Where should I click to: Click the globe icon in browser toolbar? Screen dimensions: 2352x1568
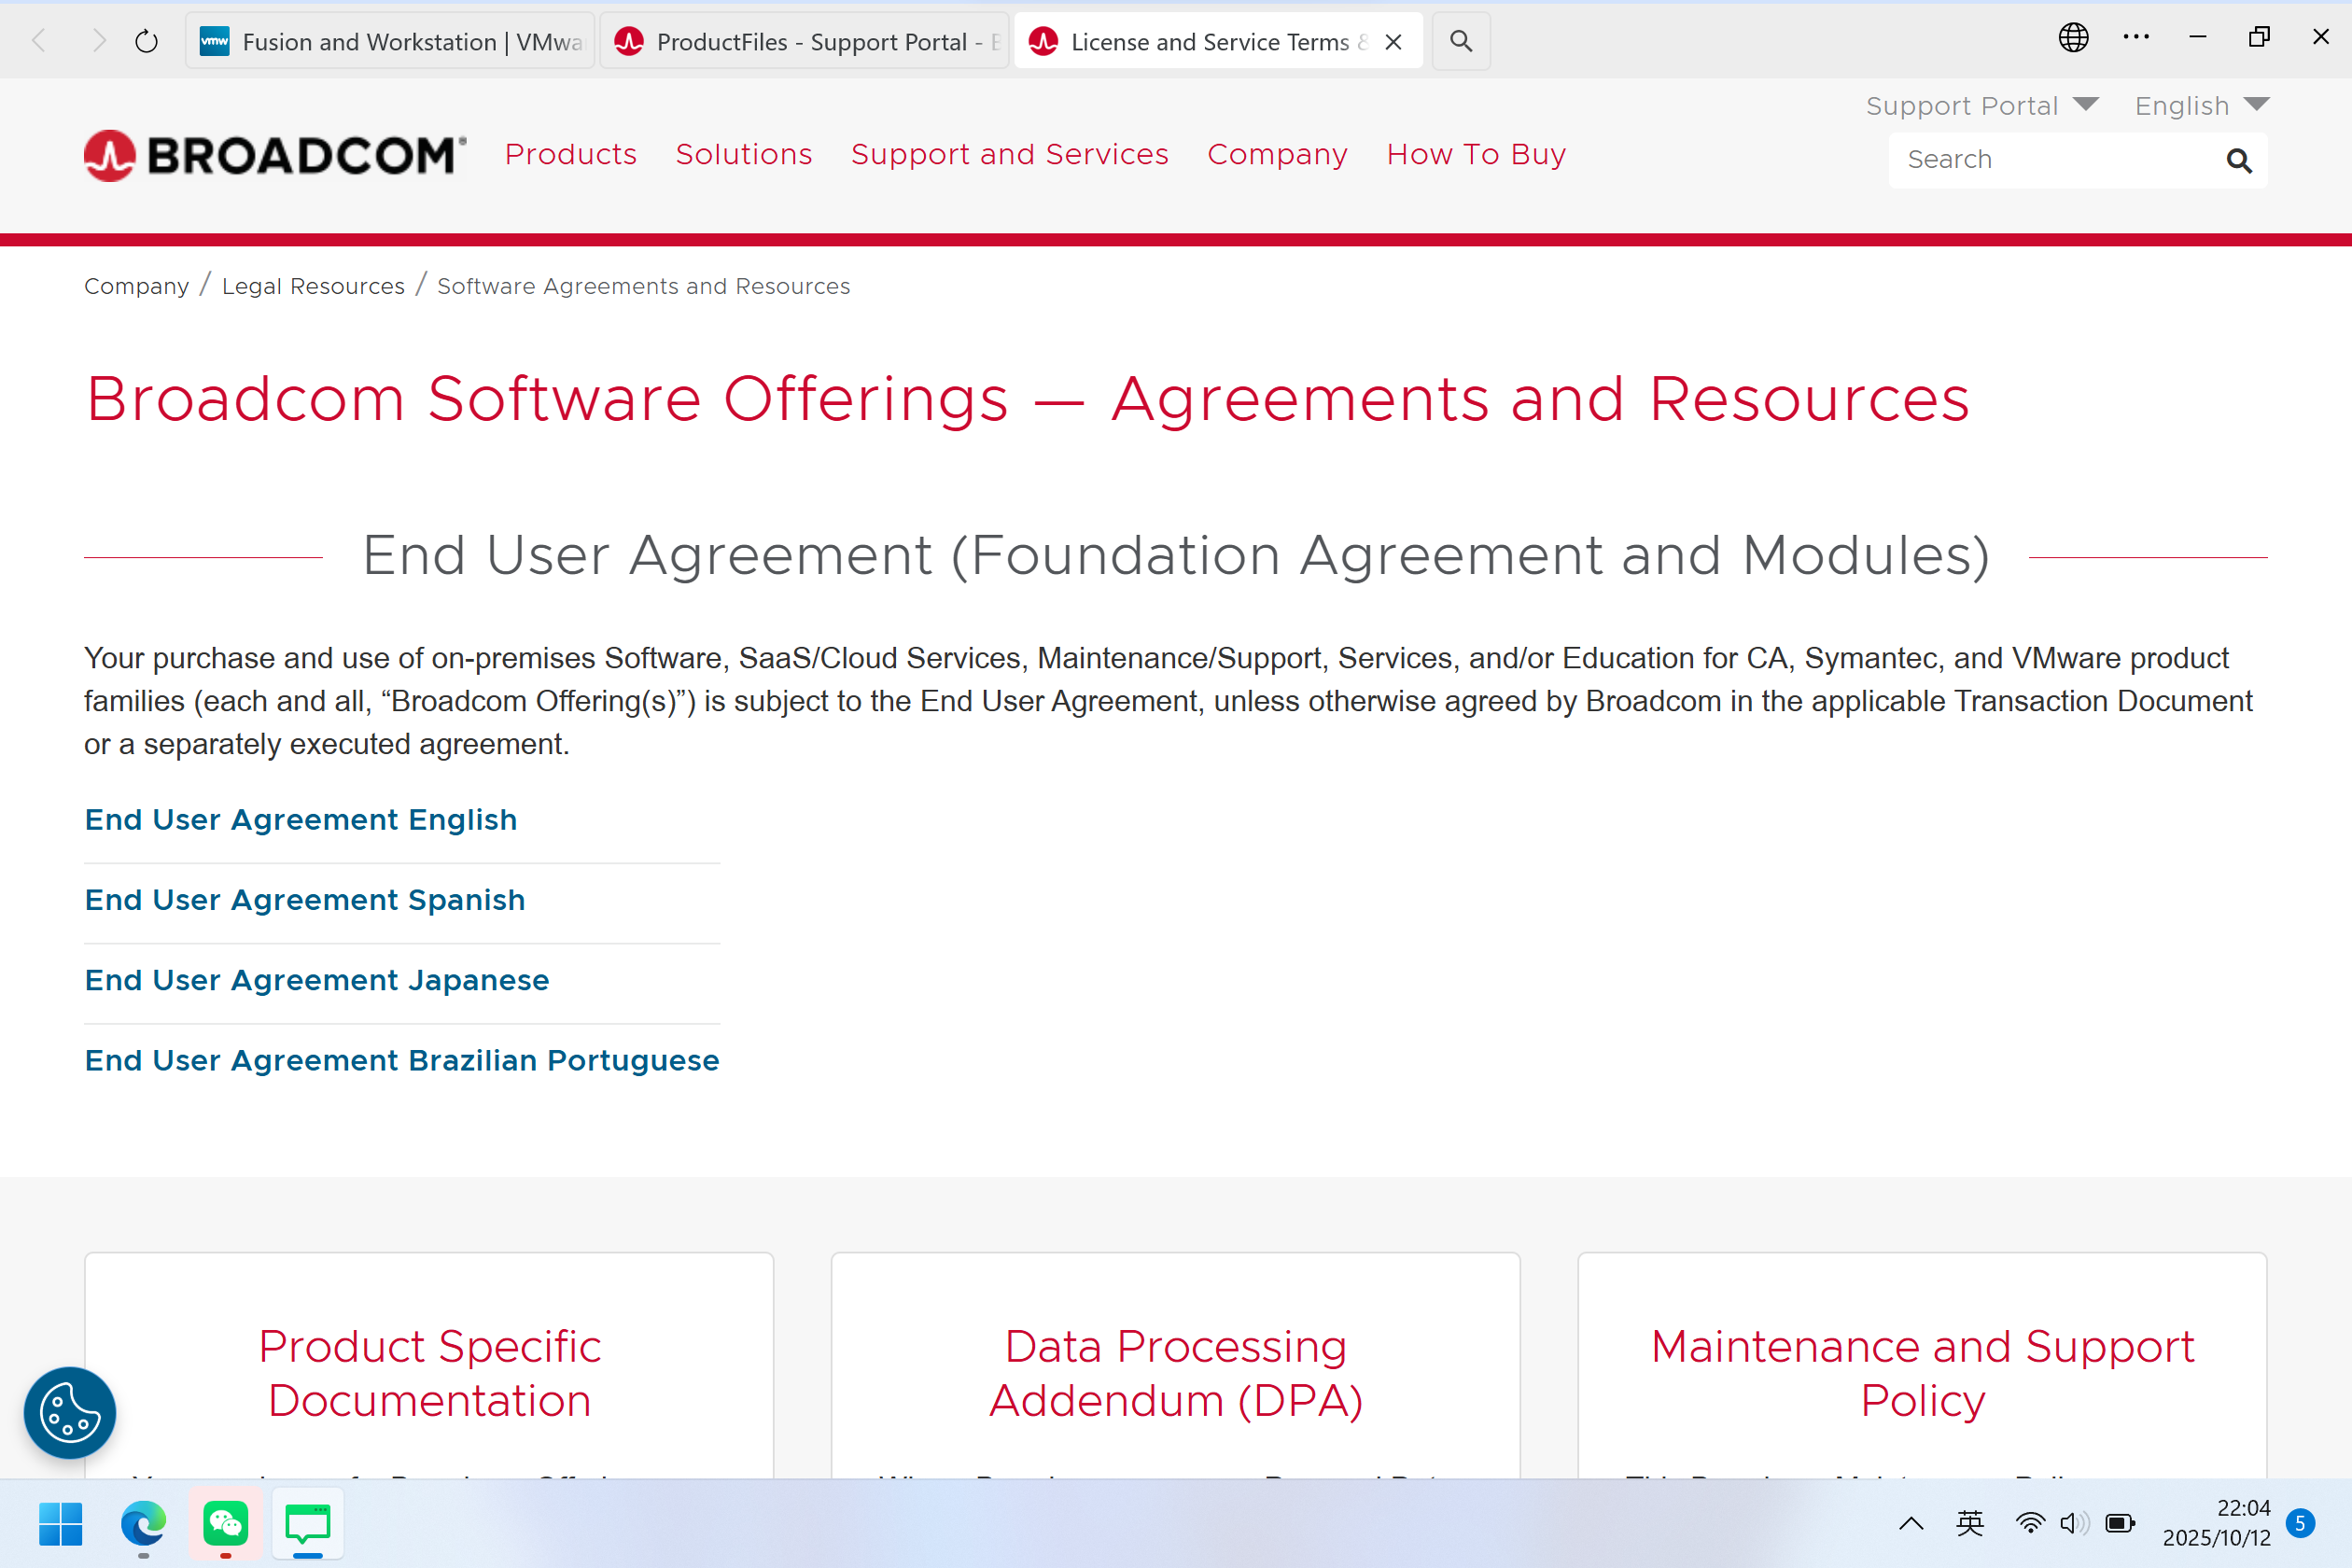2073,38
